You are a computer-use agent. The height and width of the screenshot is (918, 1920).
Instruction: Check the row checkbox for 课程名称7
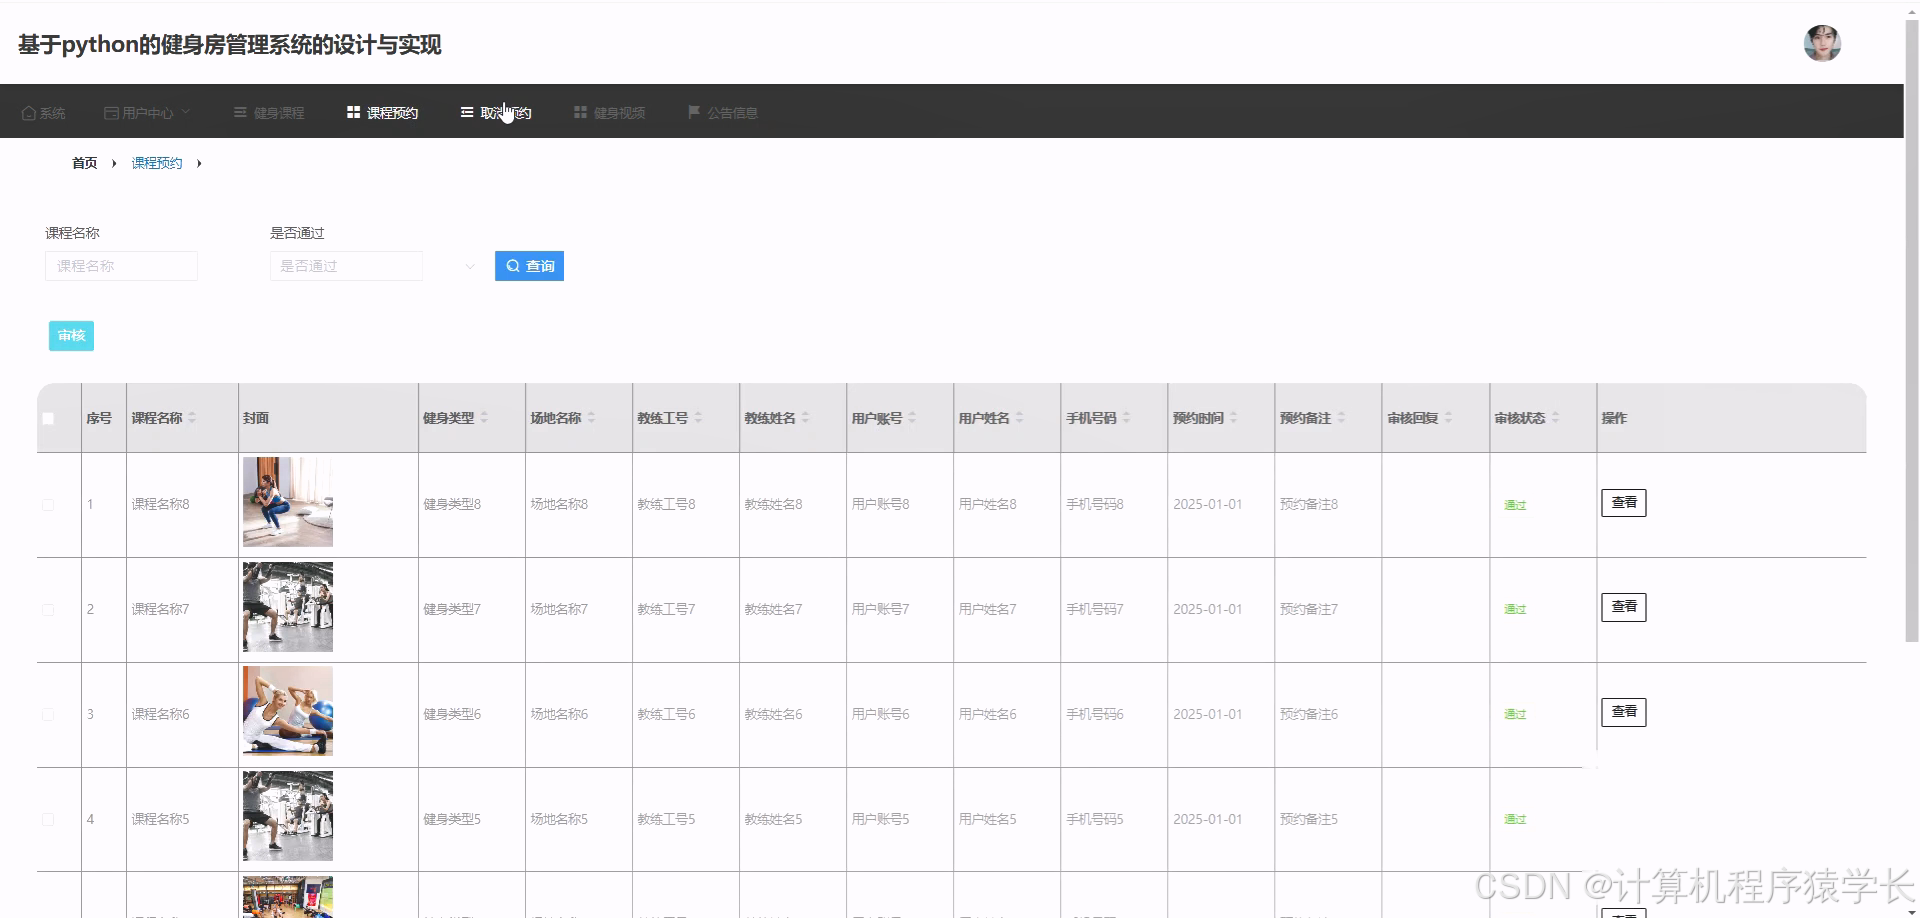coord(48,610)
